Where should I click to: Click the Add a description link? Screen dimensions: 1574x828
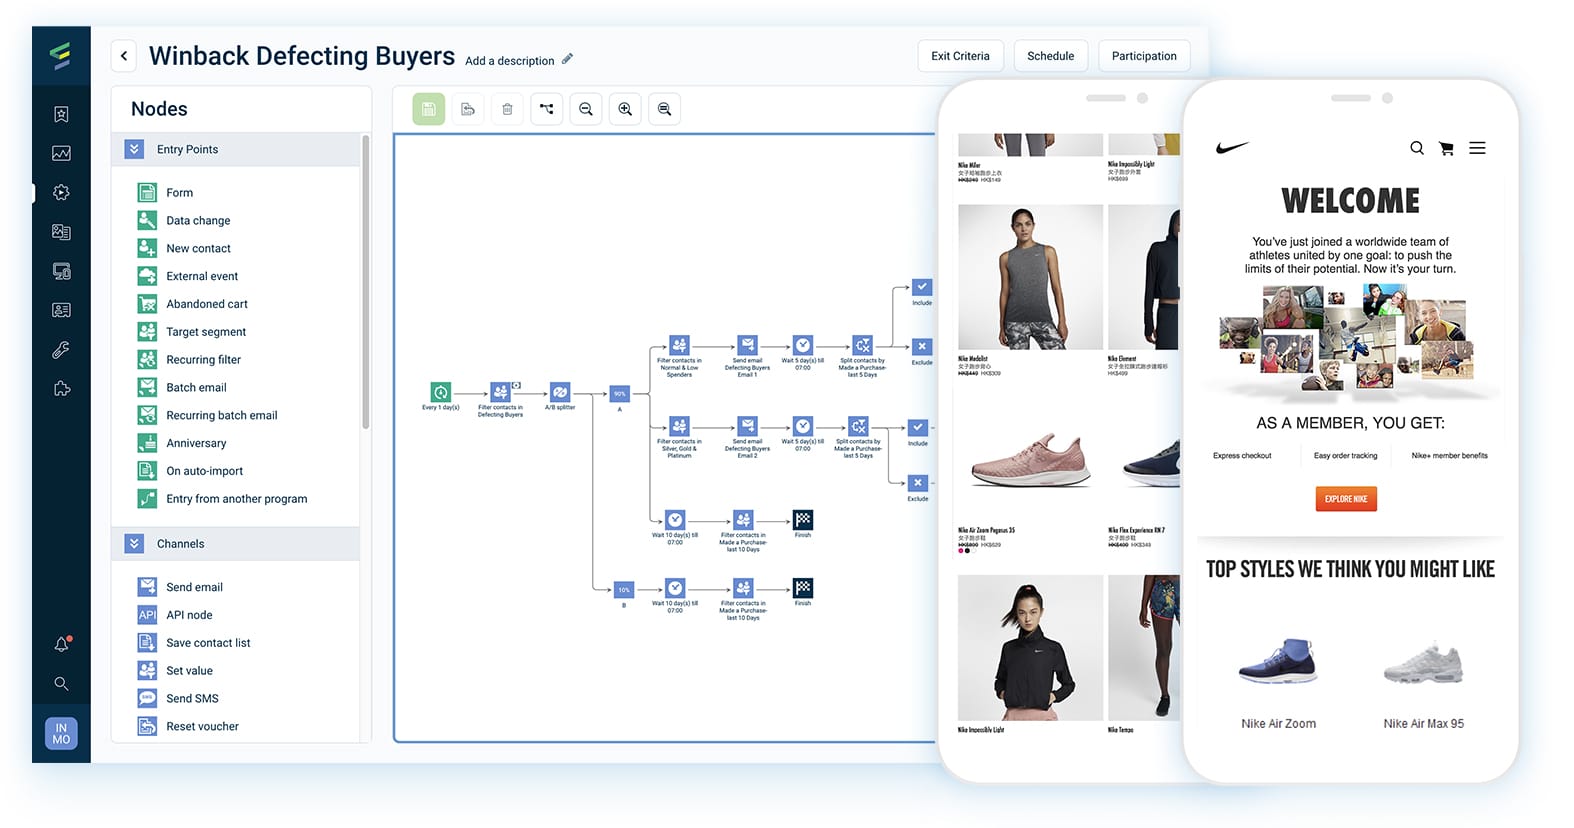(x=509, y=61)
